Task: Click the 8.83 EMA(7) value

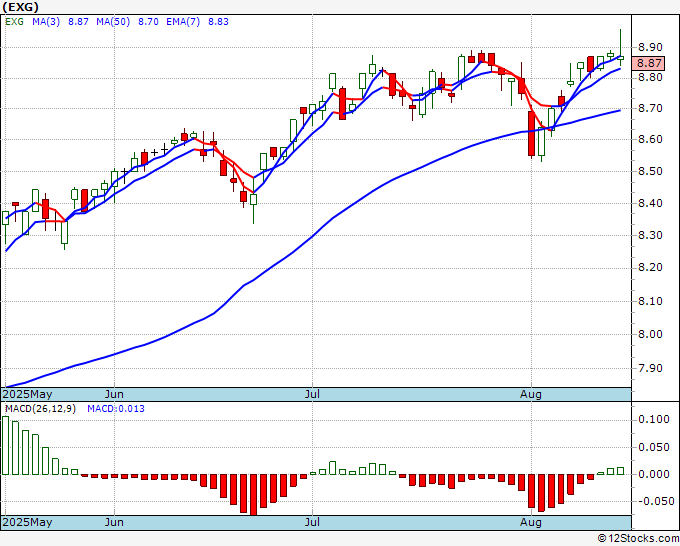Action: pyautogui.click(x=218, y=22)
